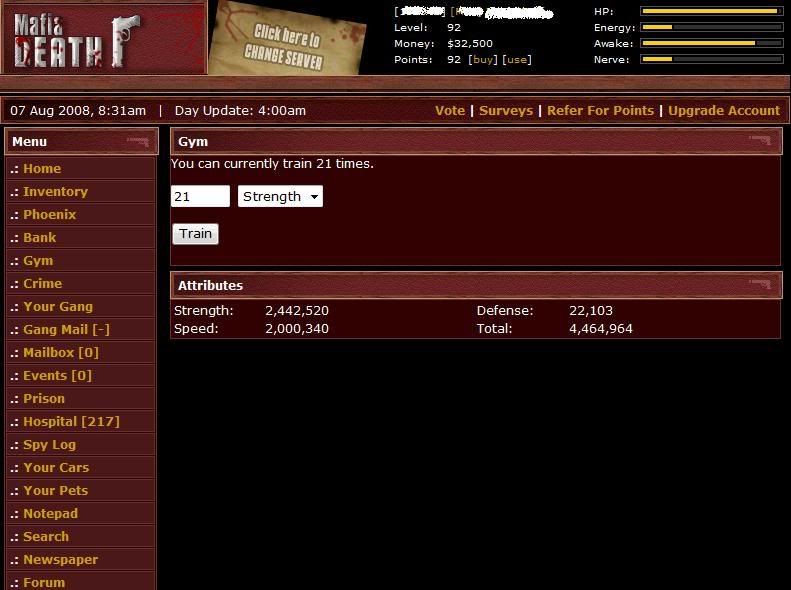Click the gun icon in Gym header

[760, 141]
